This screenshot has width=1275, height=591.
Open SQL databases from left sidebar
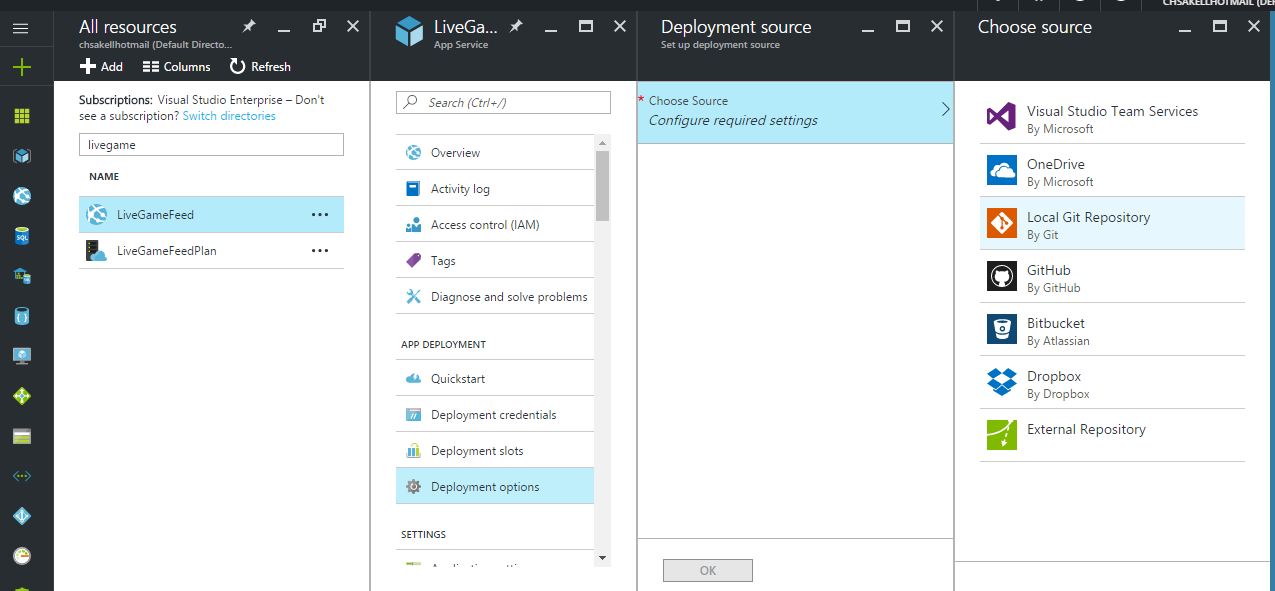(x=21, y=236)
